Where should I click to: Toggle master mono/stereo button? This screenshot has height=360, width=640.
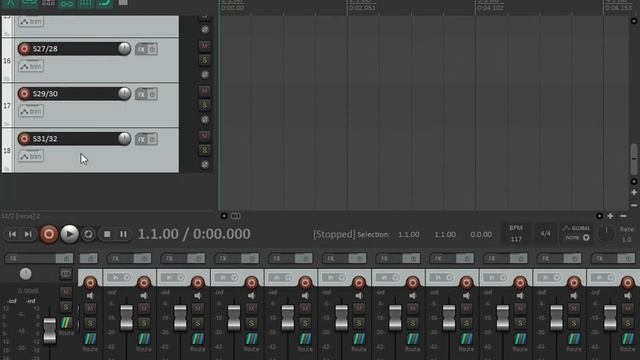[x=66, y=274]
